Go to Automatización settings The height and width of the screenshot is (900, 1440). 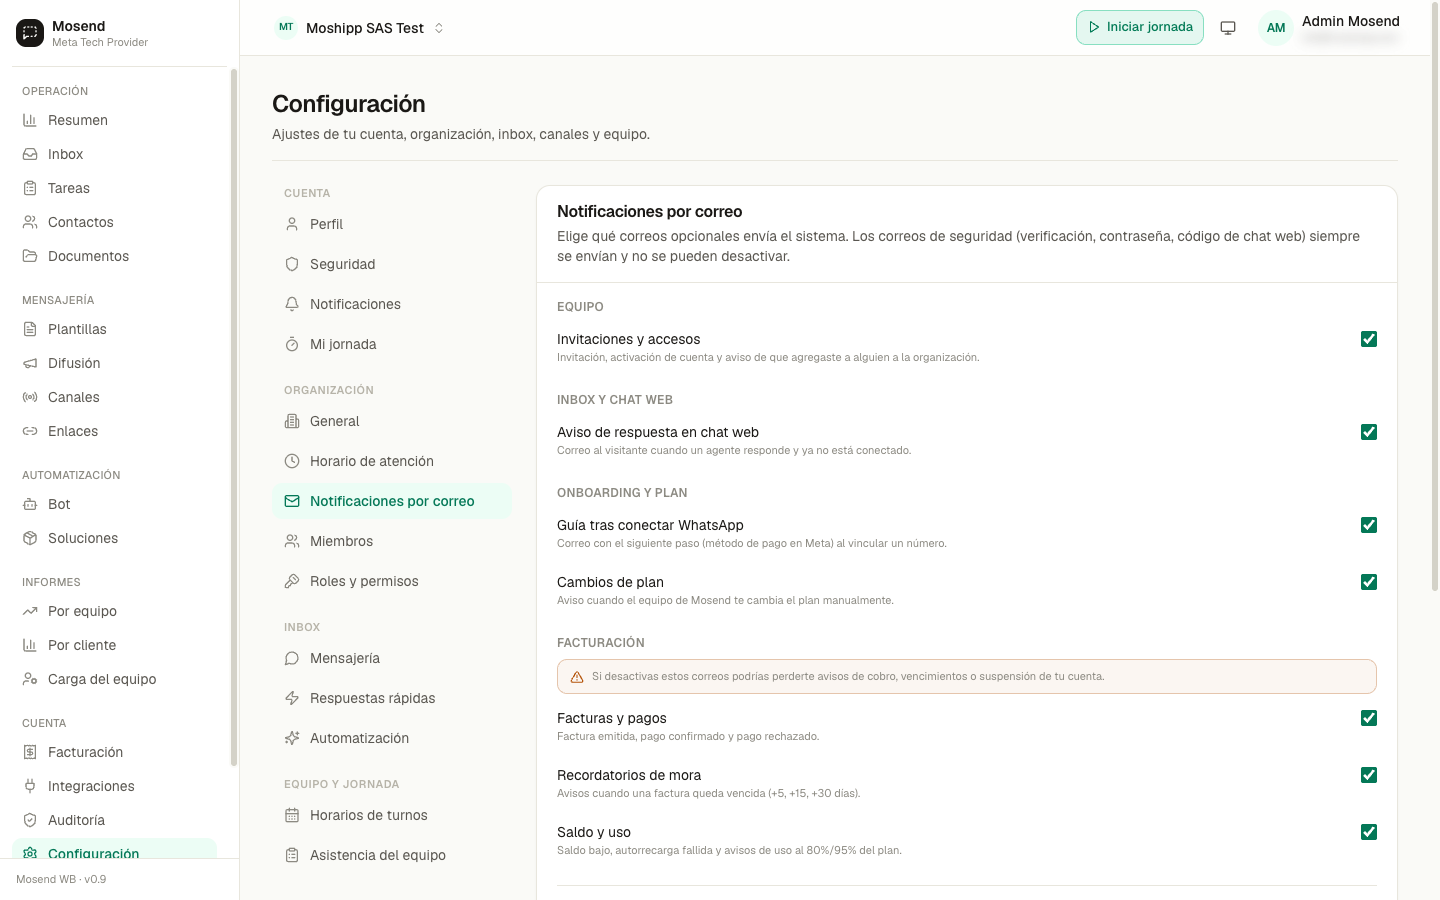pyautogui.click(x=392, y=738)
